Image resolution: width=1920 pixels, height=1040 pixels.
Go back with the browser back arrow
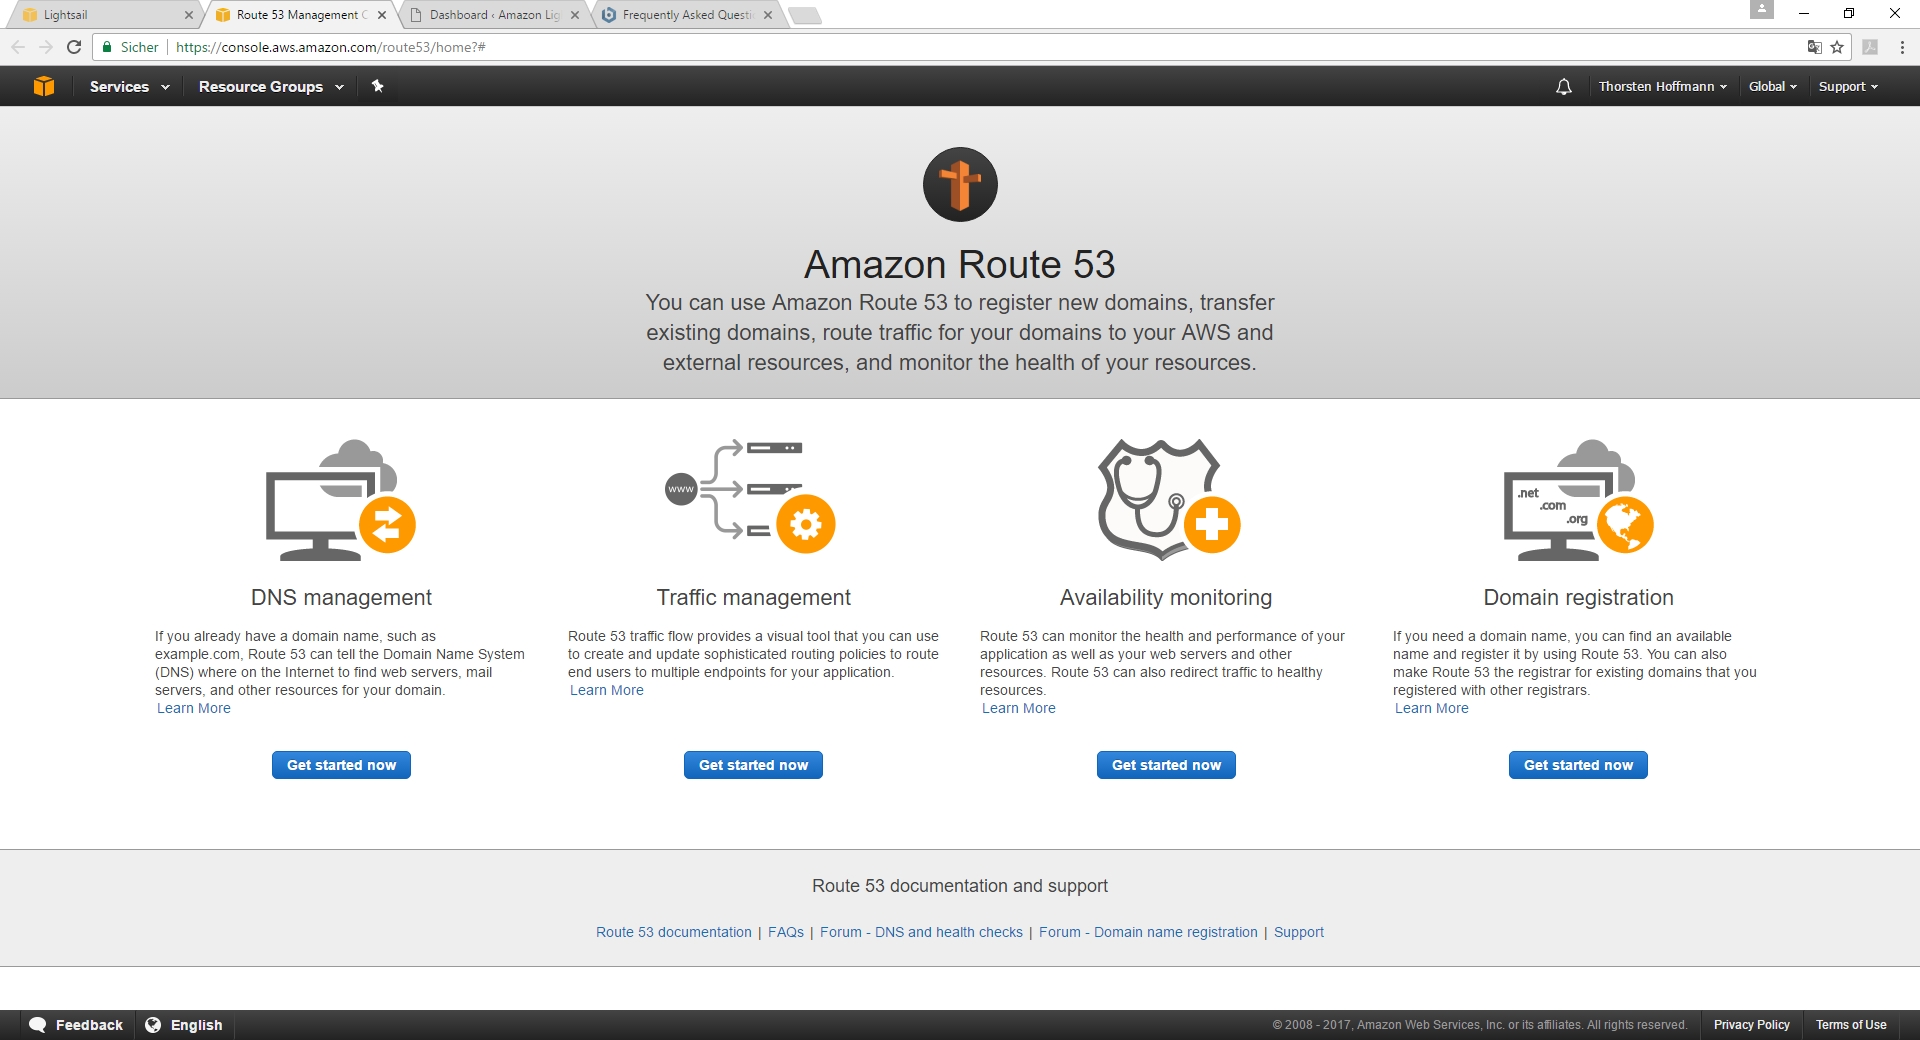coord(18,47)
